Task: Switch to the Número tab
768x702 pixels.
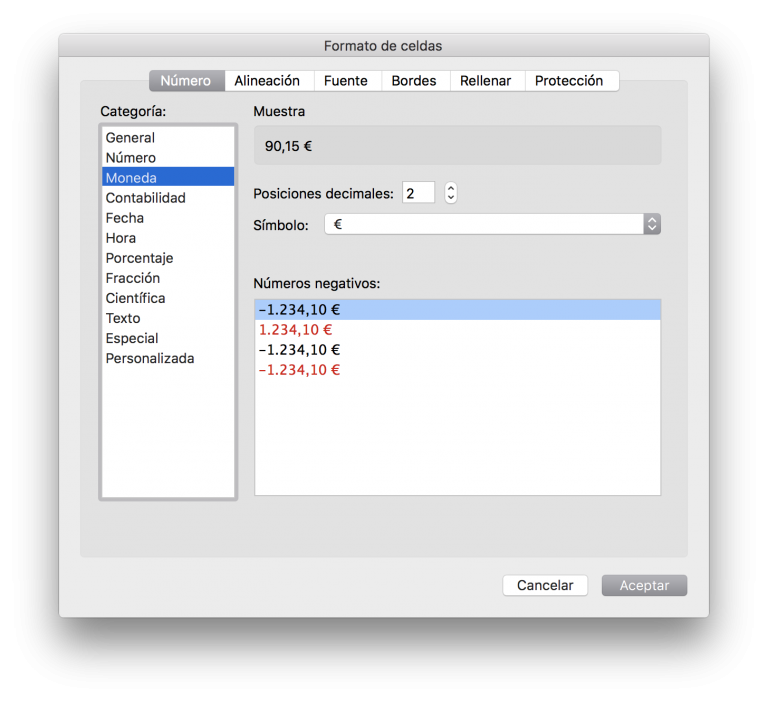Action: 187,81
